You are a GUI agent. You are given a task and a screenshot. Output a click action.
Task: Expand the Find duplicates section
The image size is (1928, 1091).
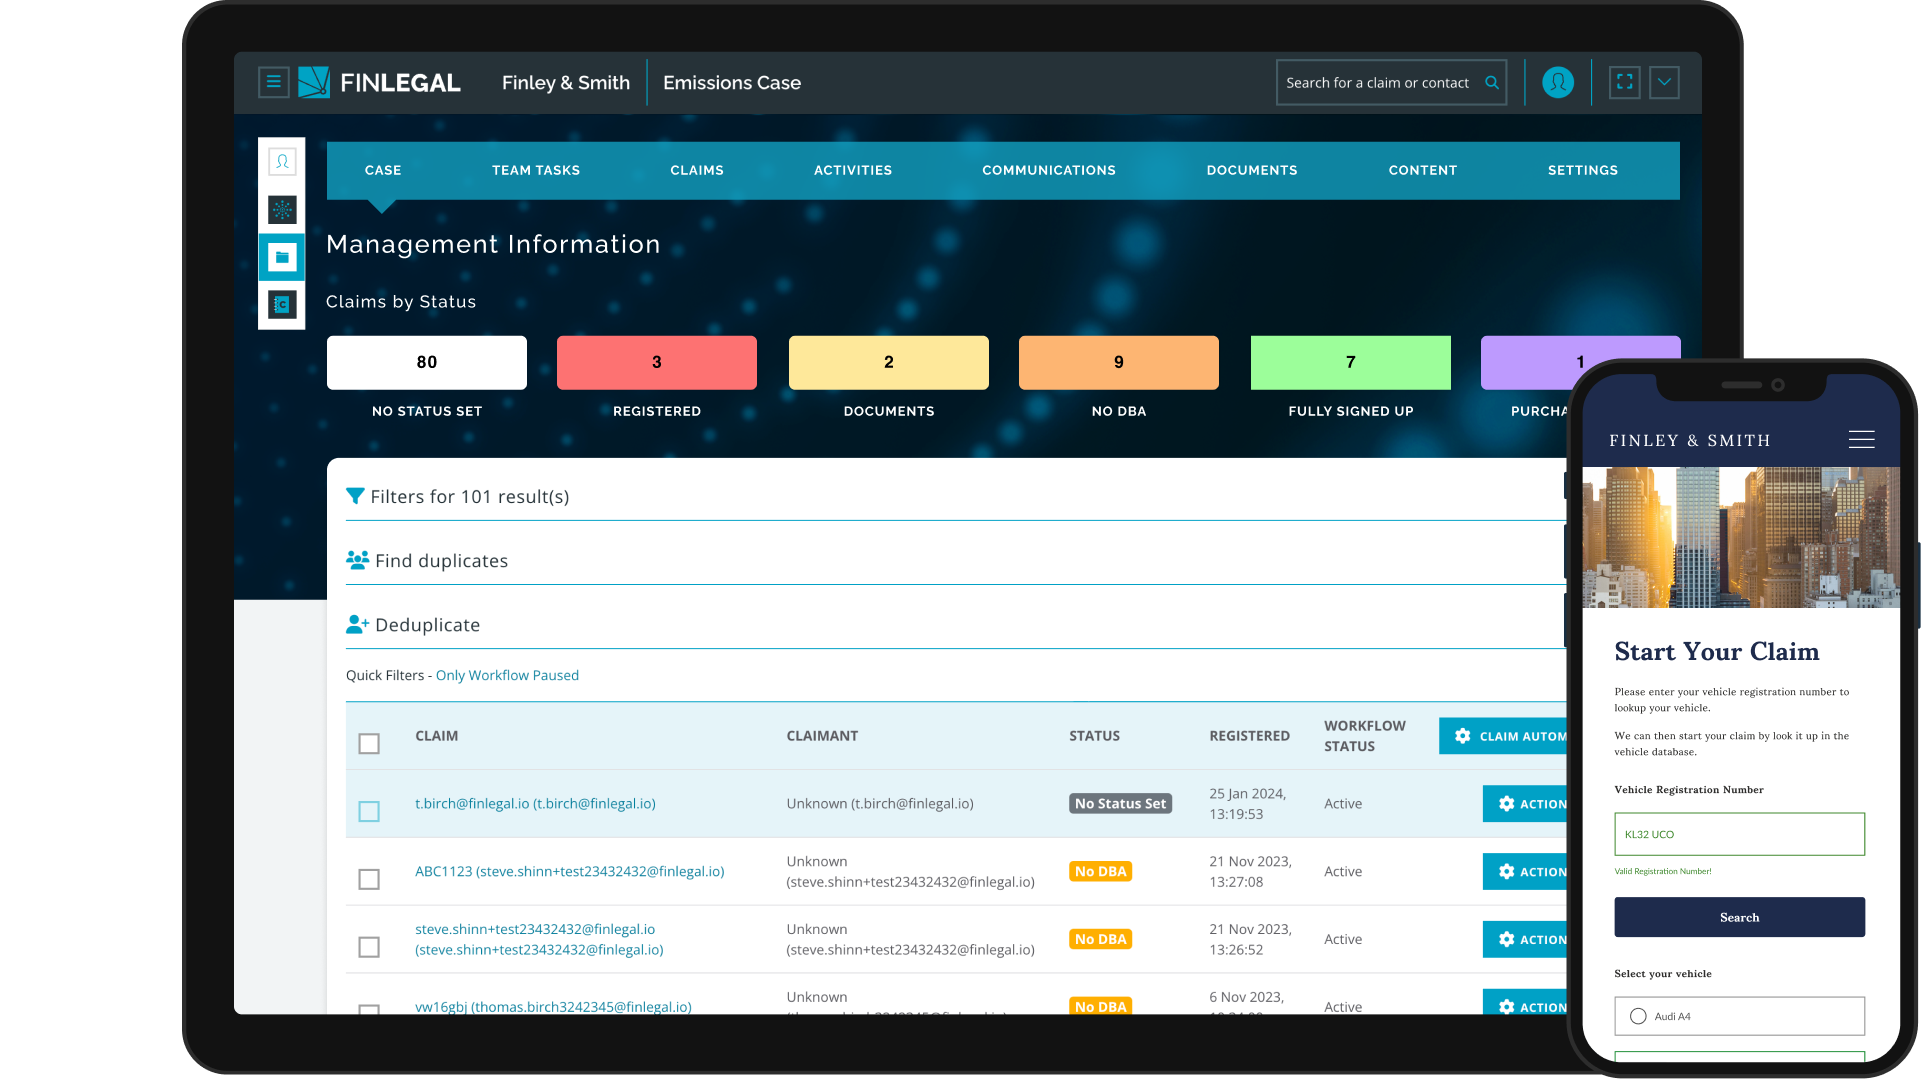[441, 560]
